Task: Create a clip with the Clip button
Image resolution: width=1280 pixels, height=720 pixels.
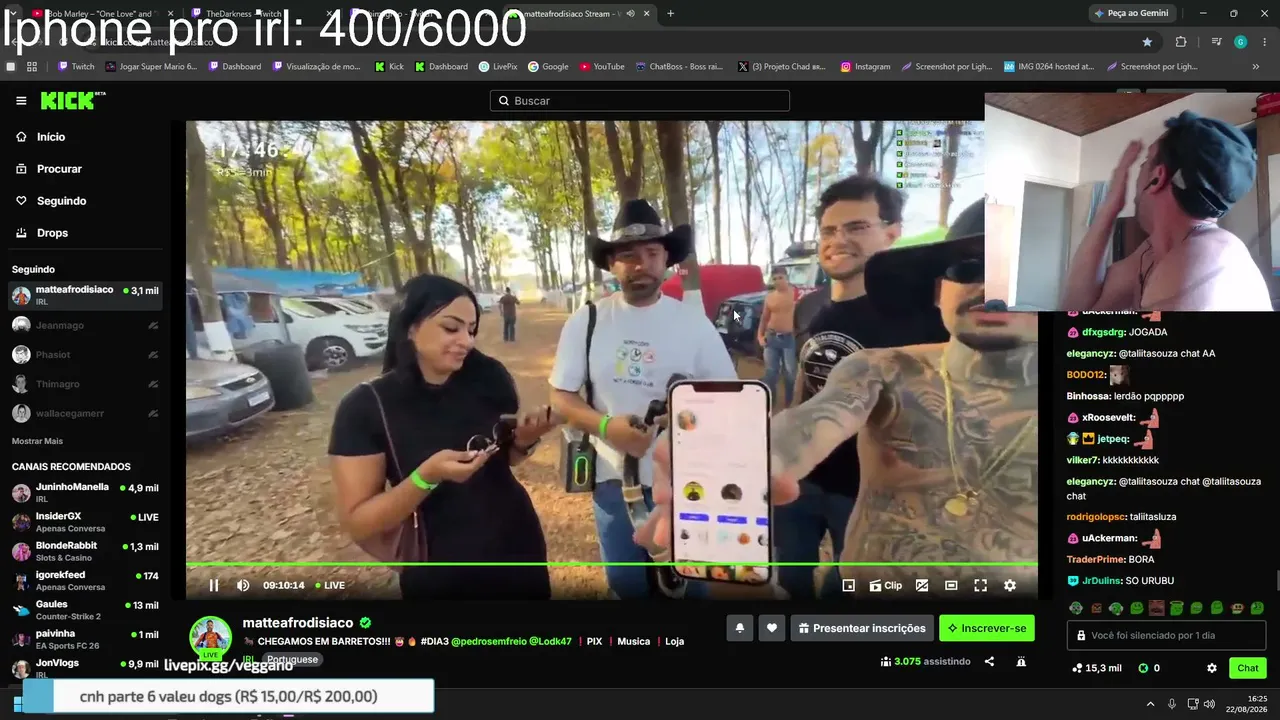Action: (x=885, y=585)
